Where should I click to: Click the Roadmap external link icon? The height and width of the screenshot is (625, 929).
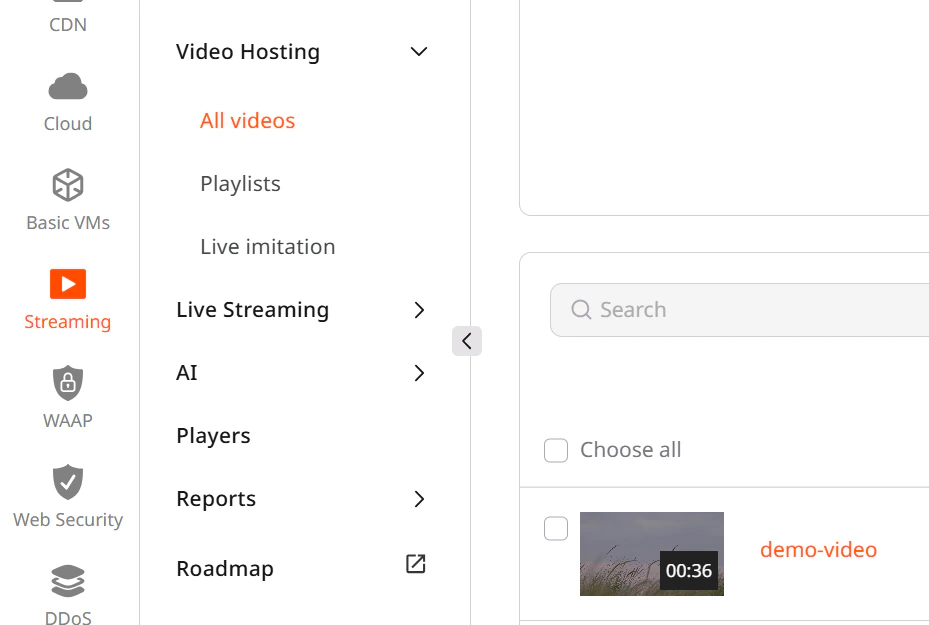[415, 564]
